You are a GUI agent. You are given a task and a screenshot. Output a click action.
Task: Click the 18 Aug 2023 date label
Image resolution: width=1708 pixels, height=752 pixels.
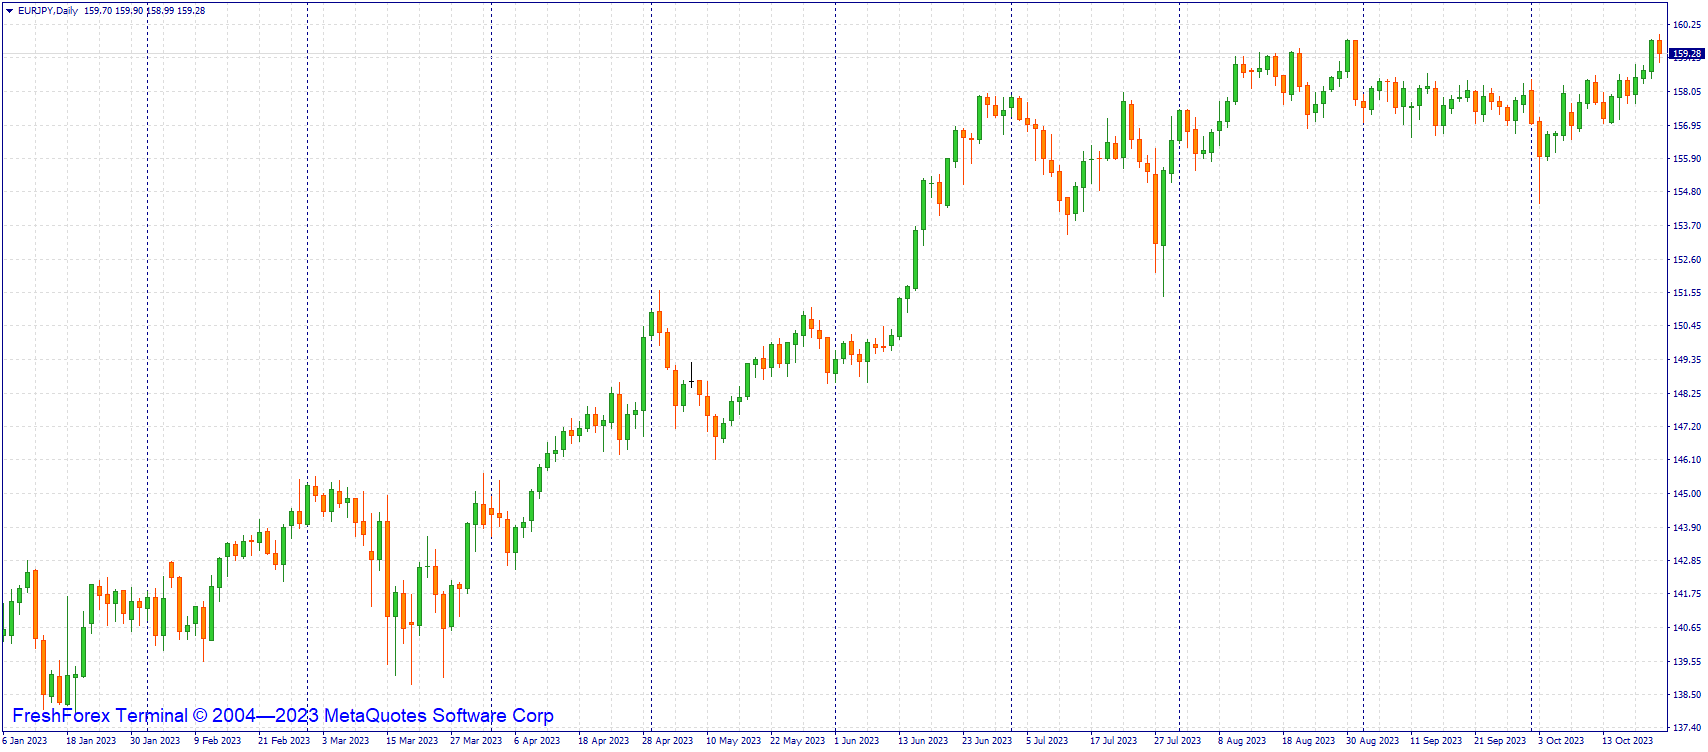coord(1308,741)
